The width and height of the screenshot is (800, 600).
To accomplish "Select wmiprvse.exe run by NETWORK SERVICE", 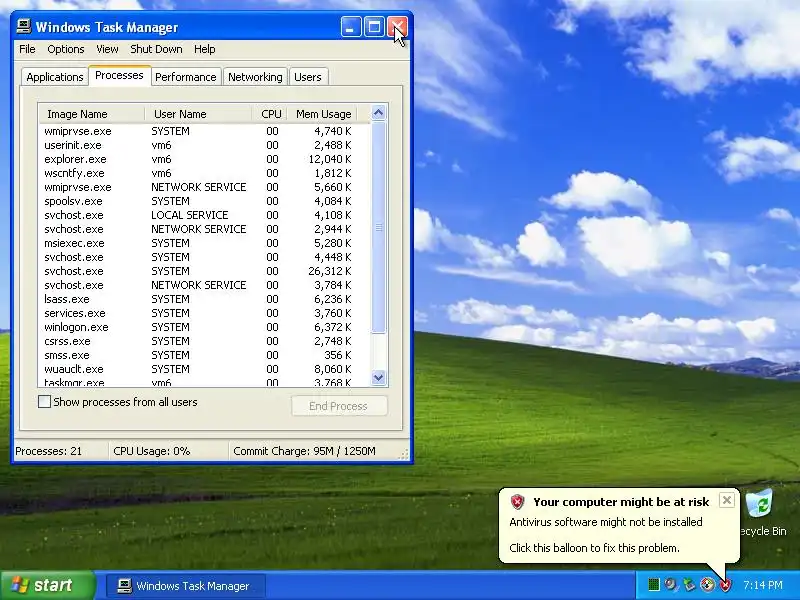I will tap(204, 187).
